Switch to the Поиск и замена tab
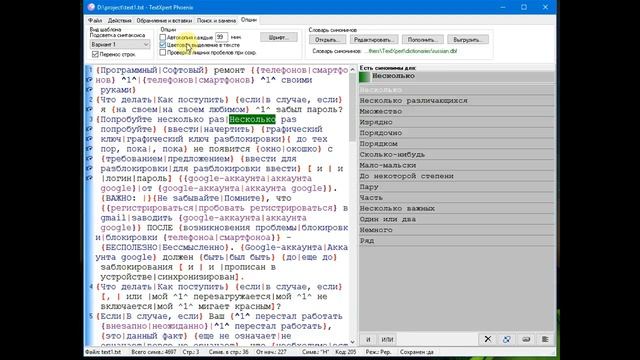The height and width of the screenshot is (360, 640). coord(216,20)
